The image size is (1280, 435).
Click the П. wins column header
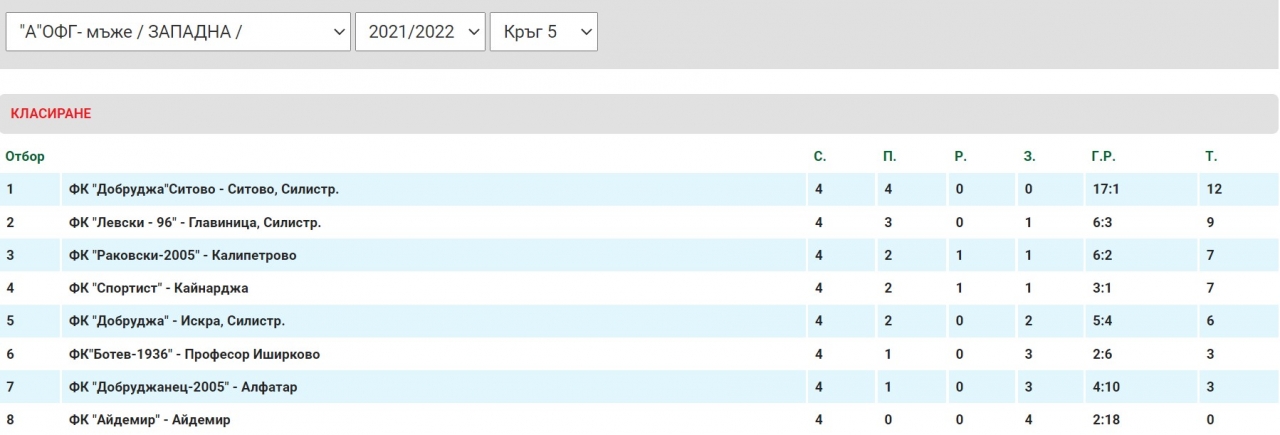click(x=889, y=157)
